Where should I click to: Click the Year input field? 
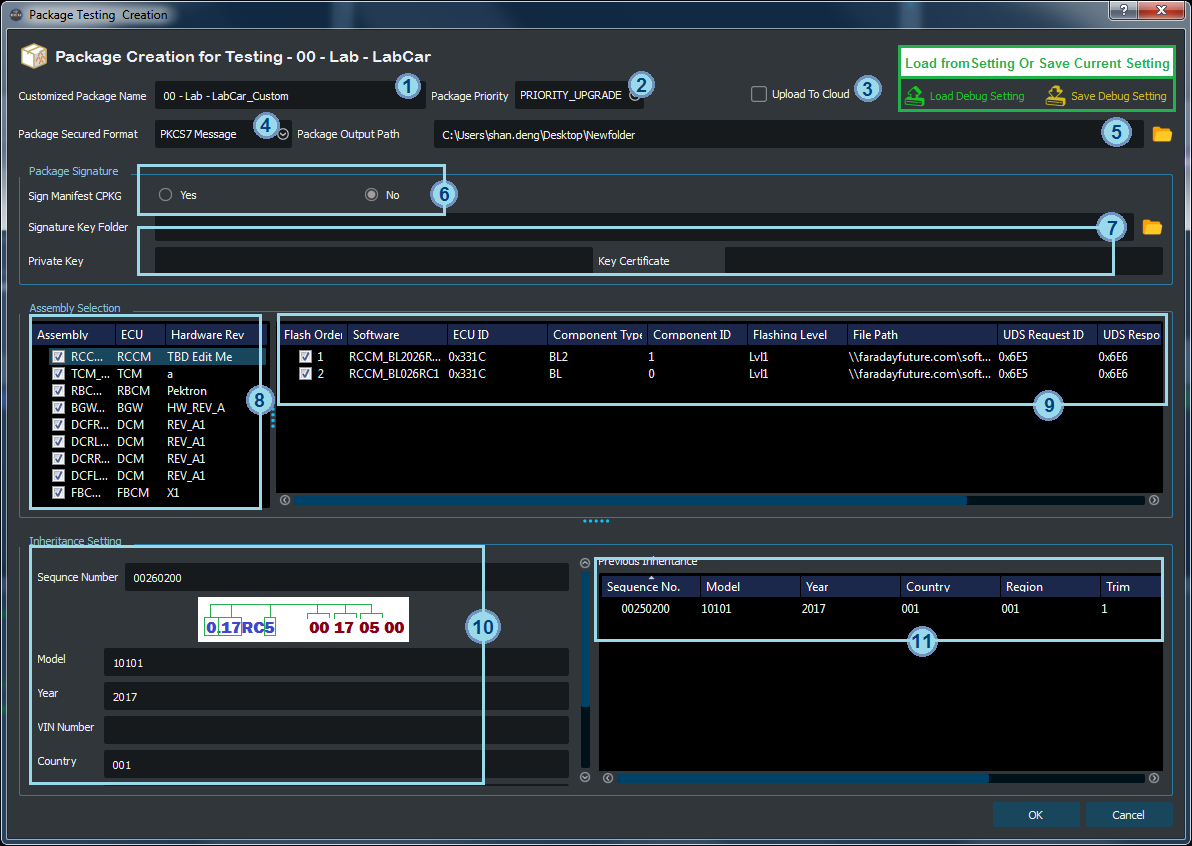pos(336,697)
